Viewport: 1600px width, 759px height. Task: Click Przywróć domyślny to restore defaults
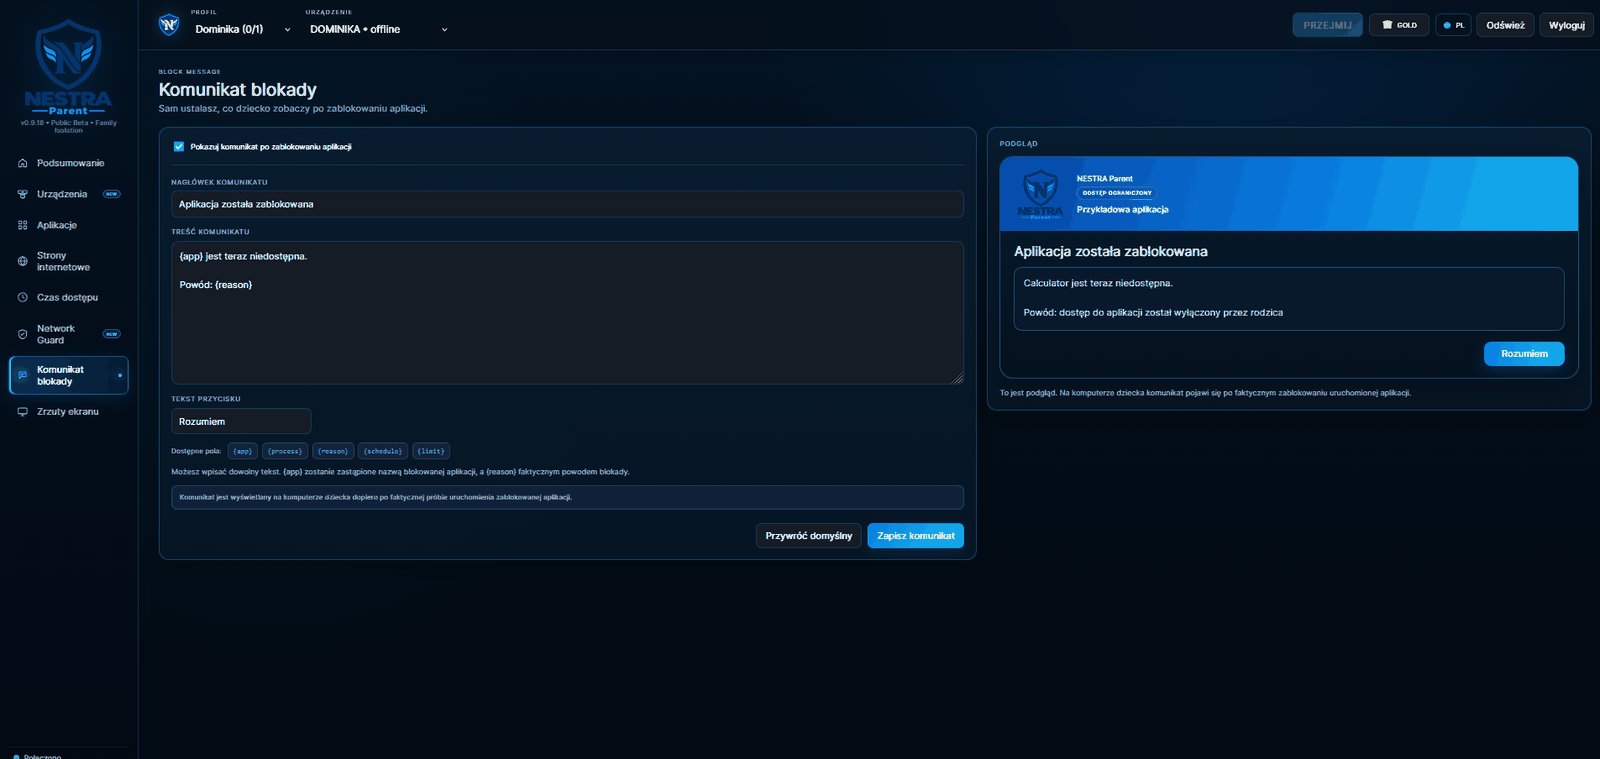809,536
